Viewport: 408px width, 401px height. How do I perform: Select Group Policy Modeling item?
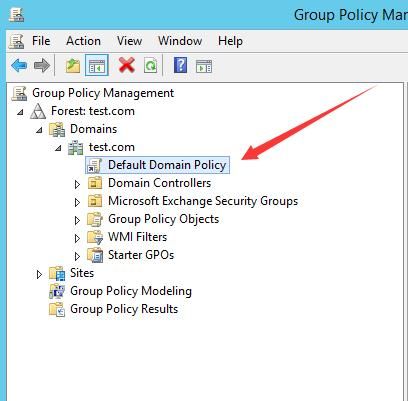121,291
